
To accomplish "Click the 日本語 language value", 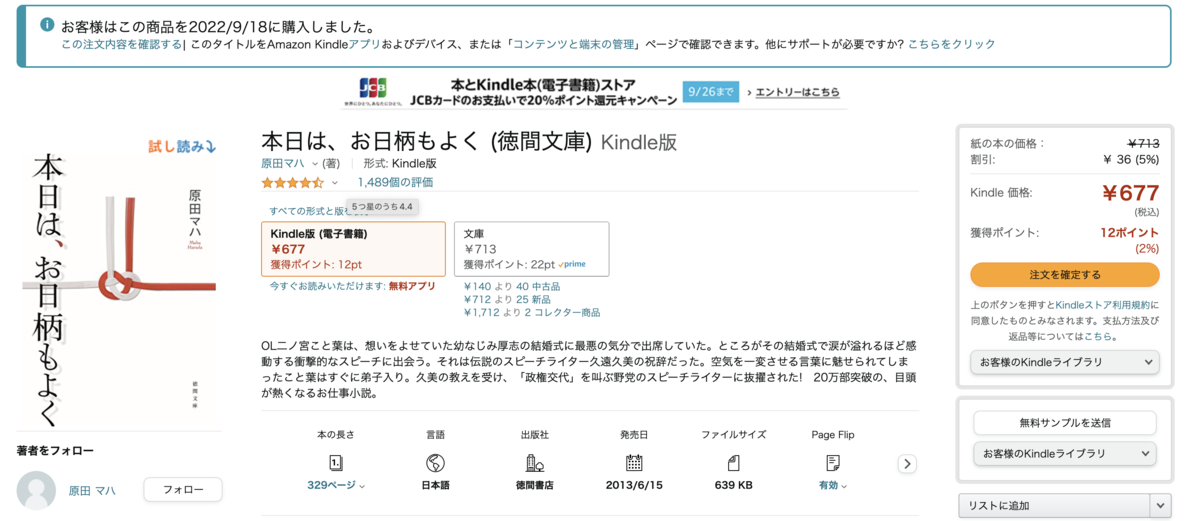I will point(435,486).
